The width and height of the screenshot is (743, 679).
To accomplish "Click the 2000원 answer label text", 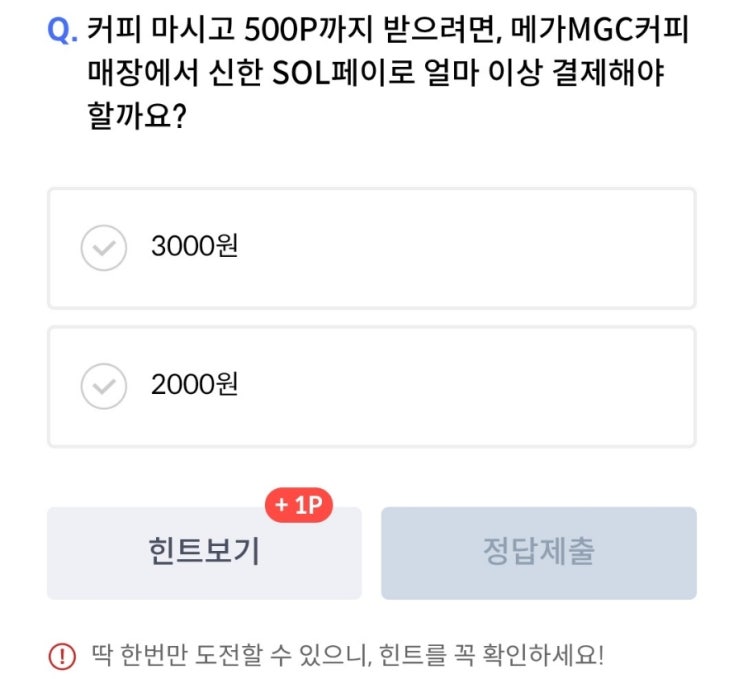I will (x=194, y=386).
